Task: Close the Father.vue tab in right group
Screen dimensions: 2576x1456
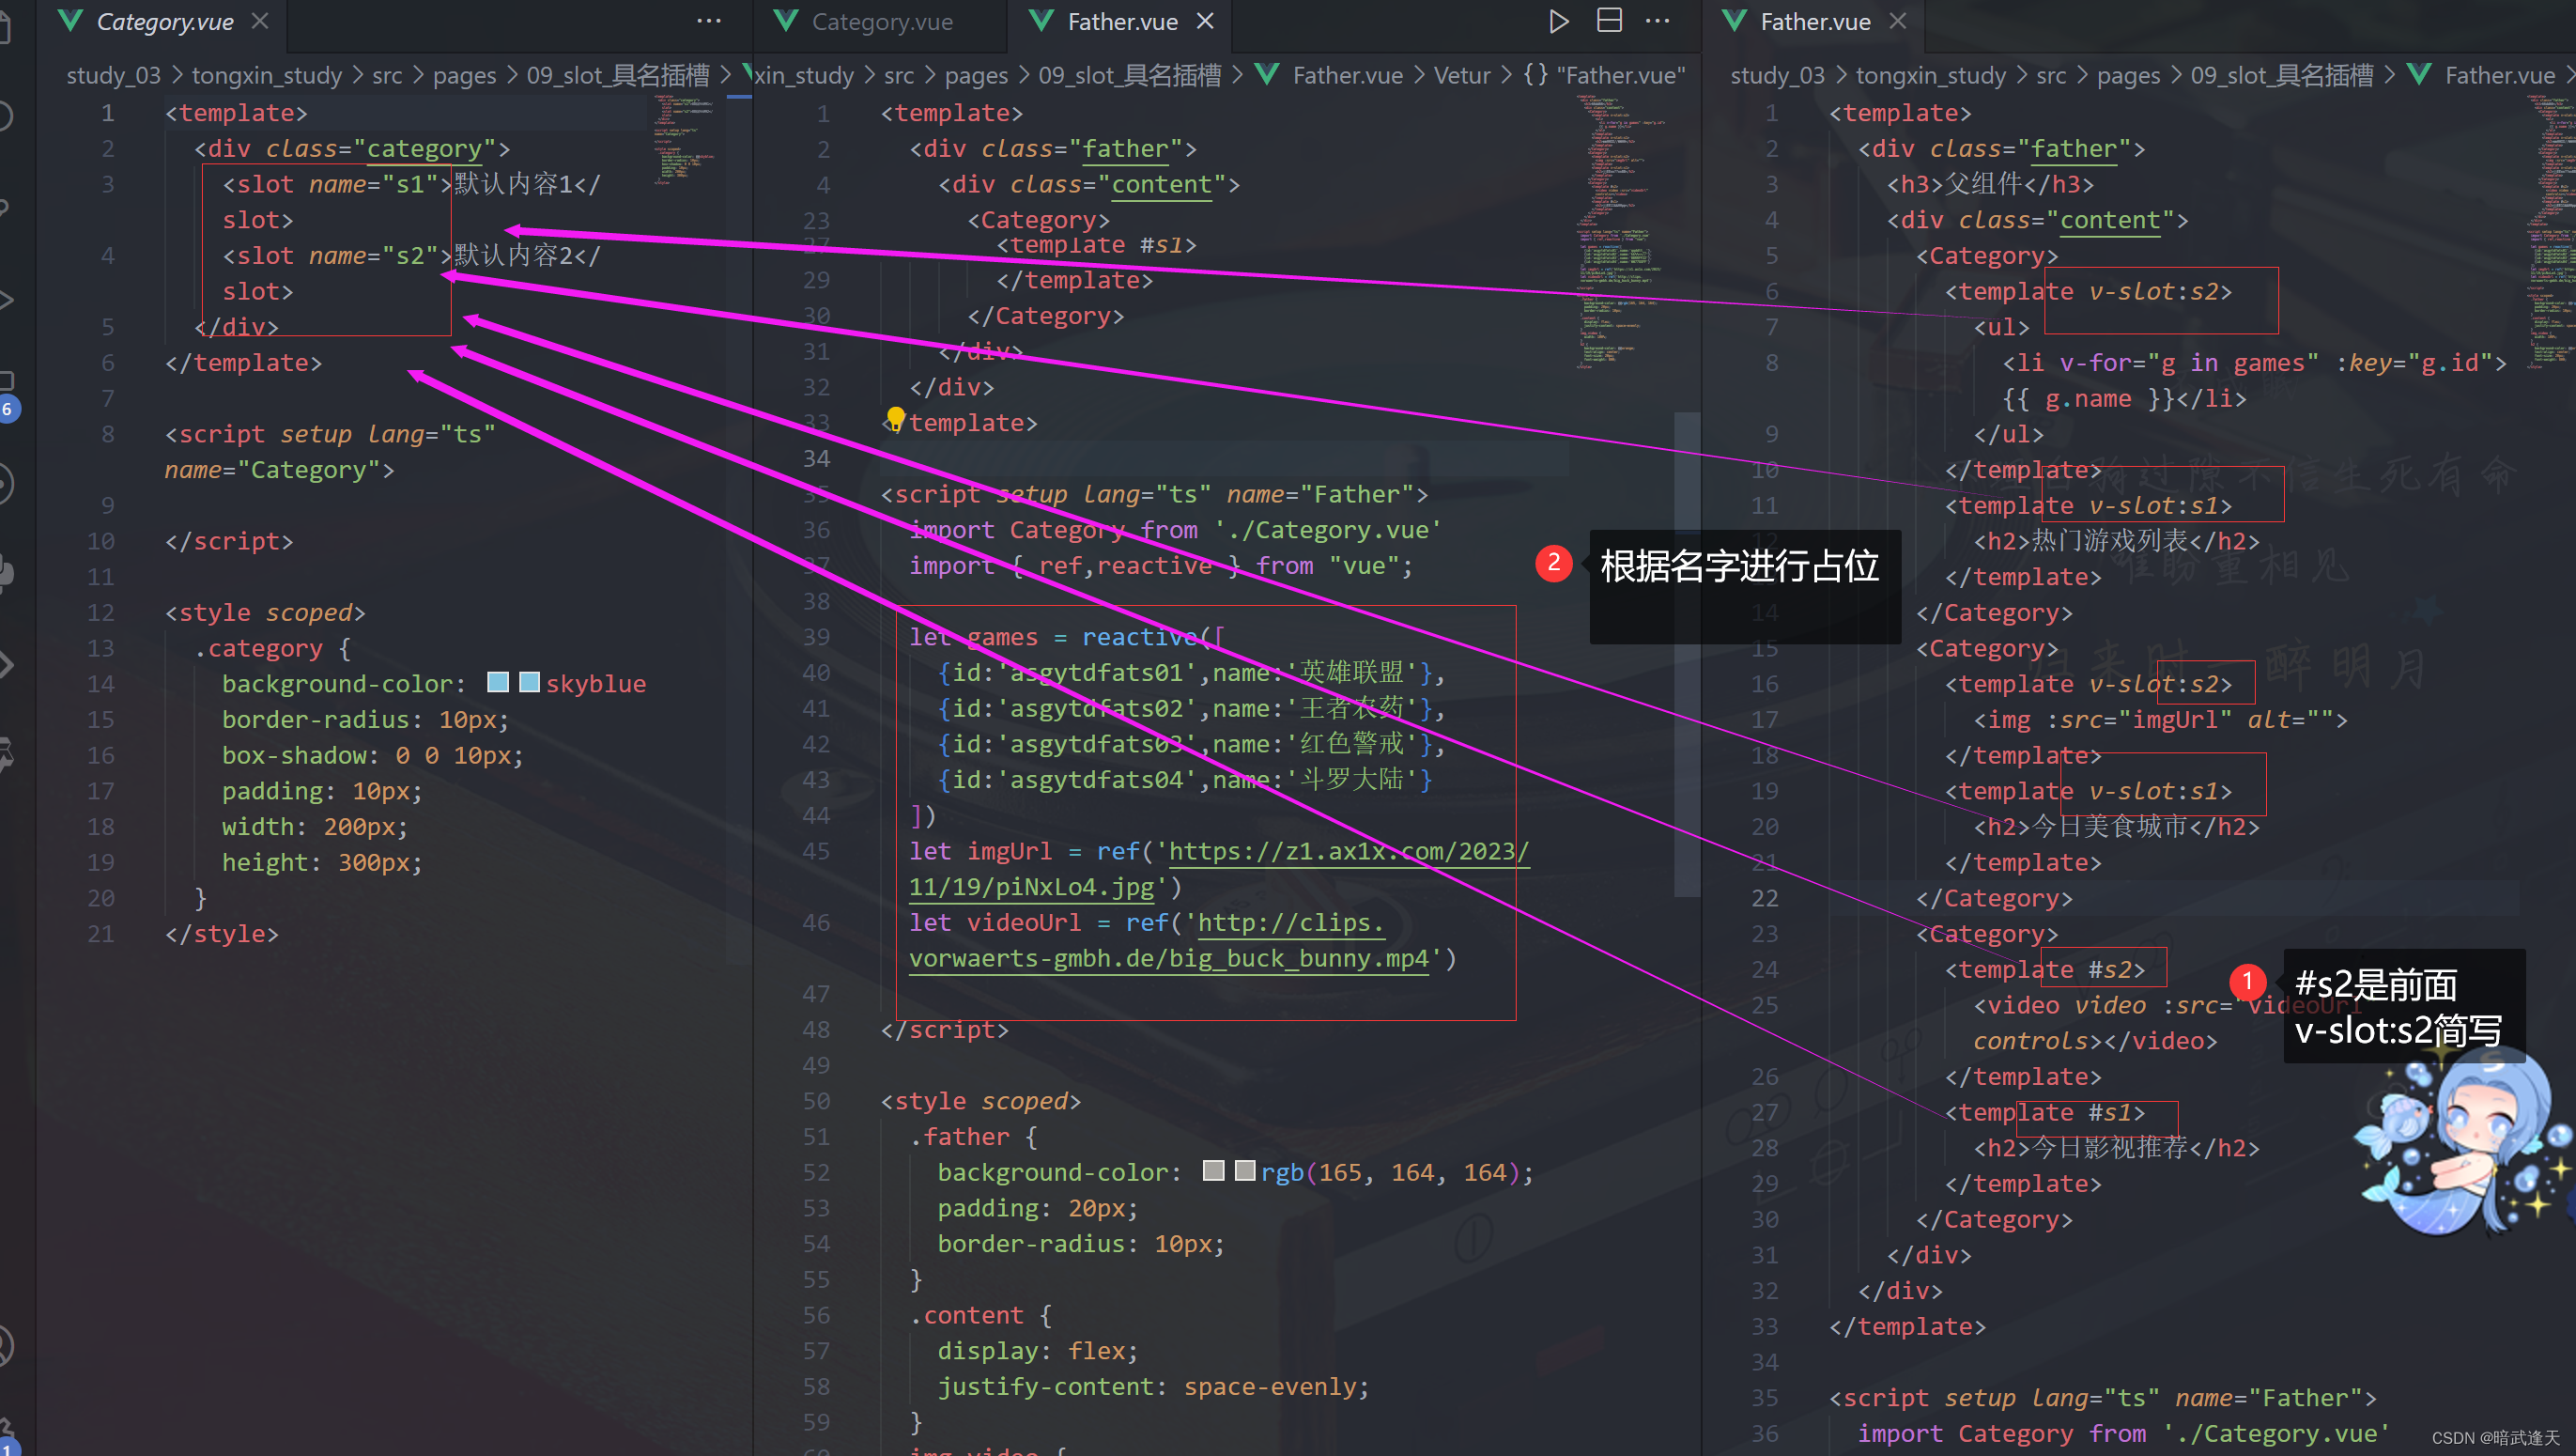Action: (x=1898, y=21)
